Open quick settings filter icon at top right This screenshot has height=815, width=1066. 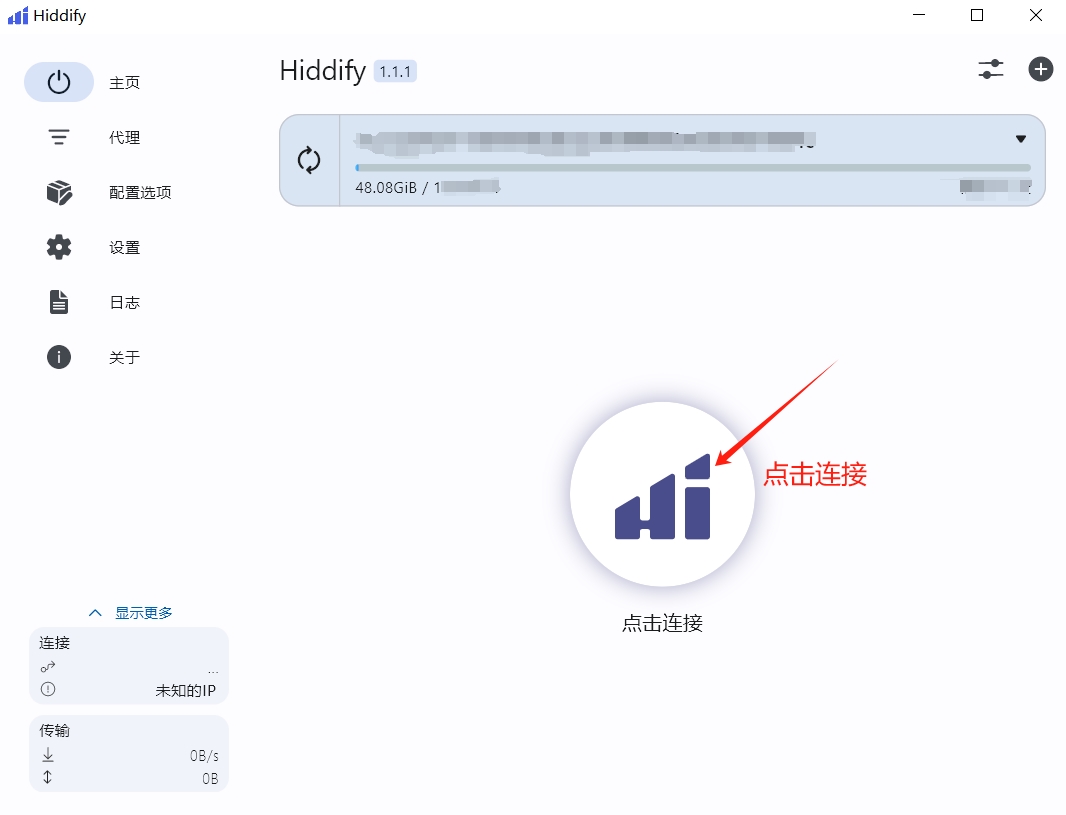(990, 69)
